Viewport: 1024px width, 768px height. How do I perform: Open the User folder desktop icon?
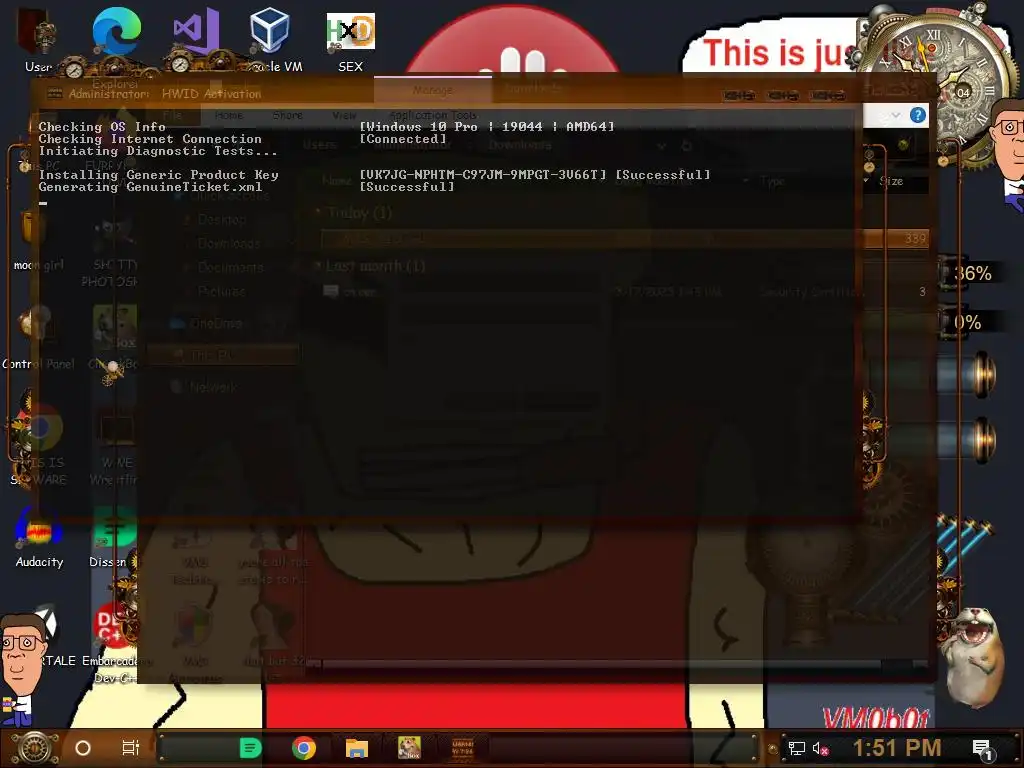click(38, 39)
